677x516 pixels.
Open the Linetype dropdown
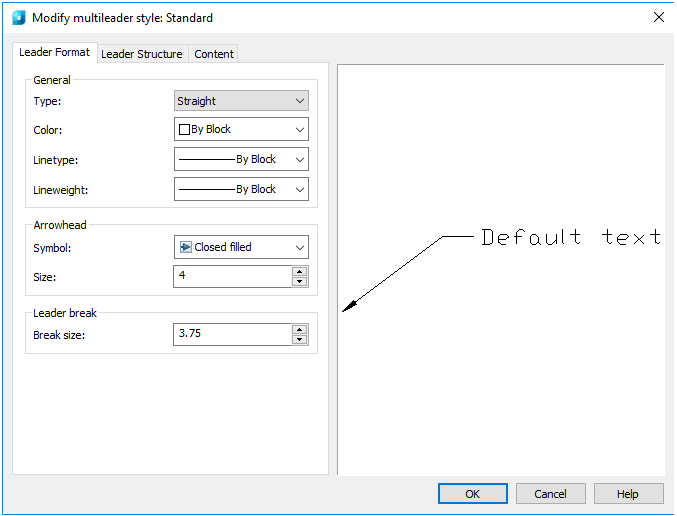(x=241, y=159)
